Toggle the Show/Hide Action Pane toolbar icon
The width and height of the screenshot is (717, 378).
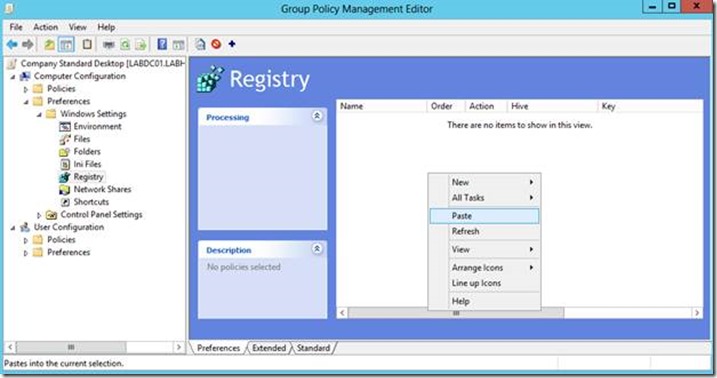point(178,44)
